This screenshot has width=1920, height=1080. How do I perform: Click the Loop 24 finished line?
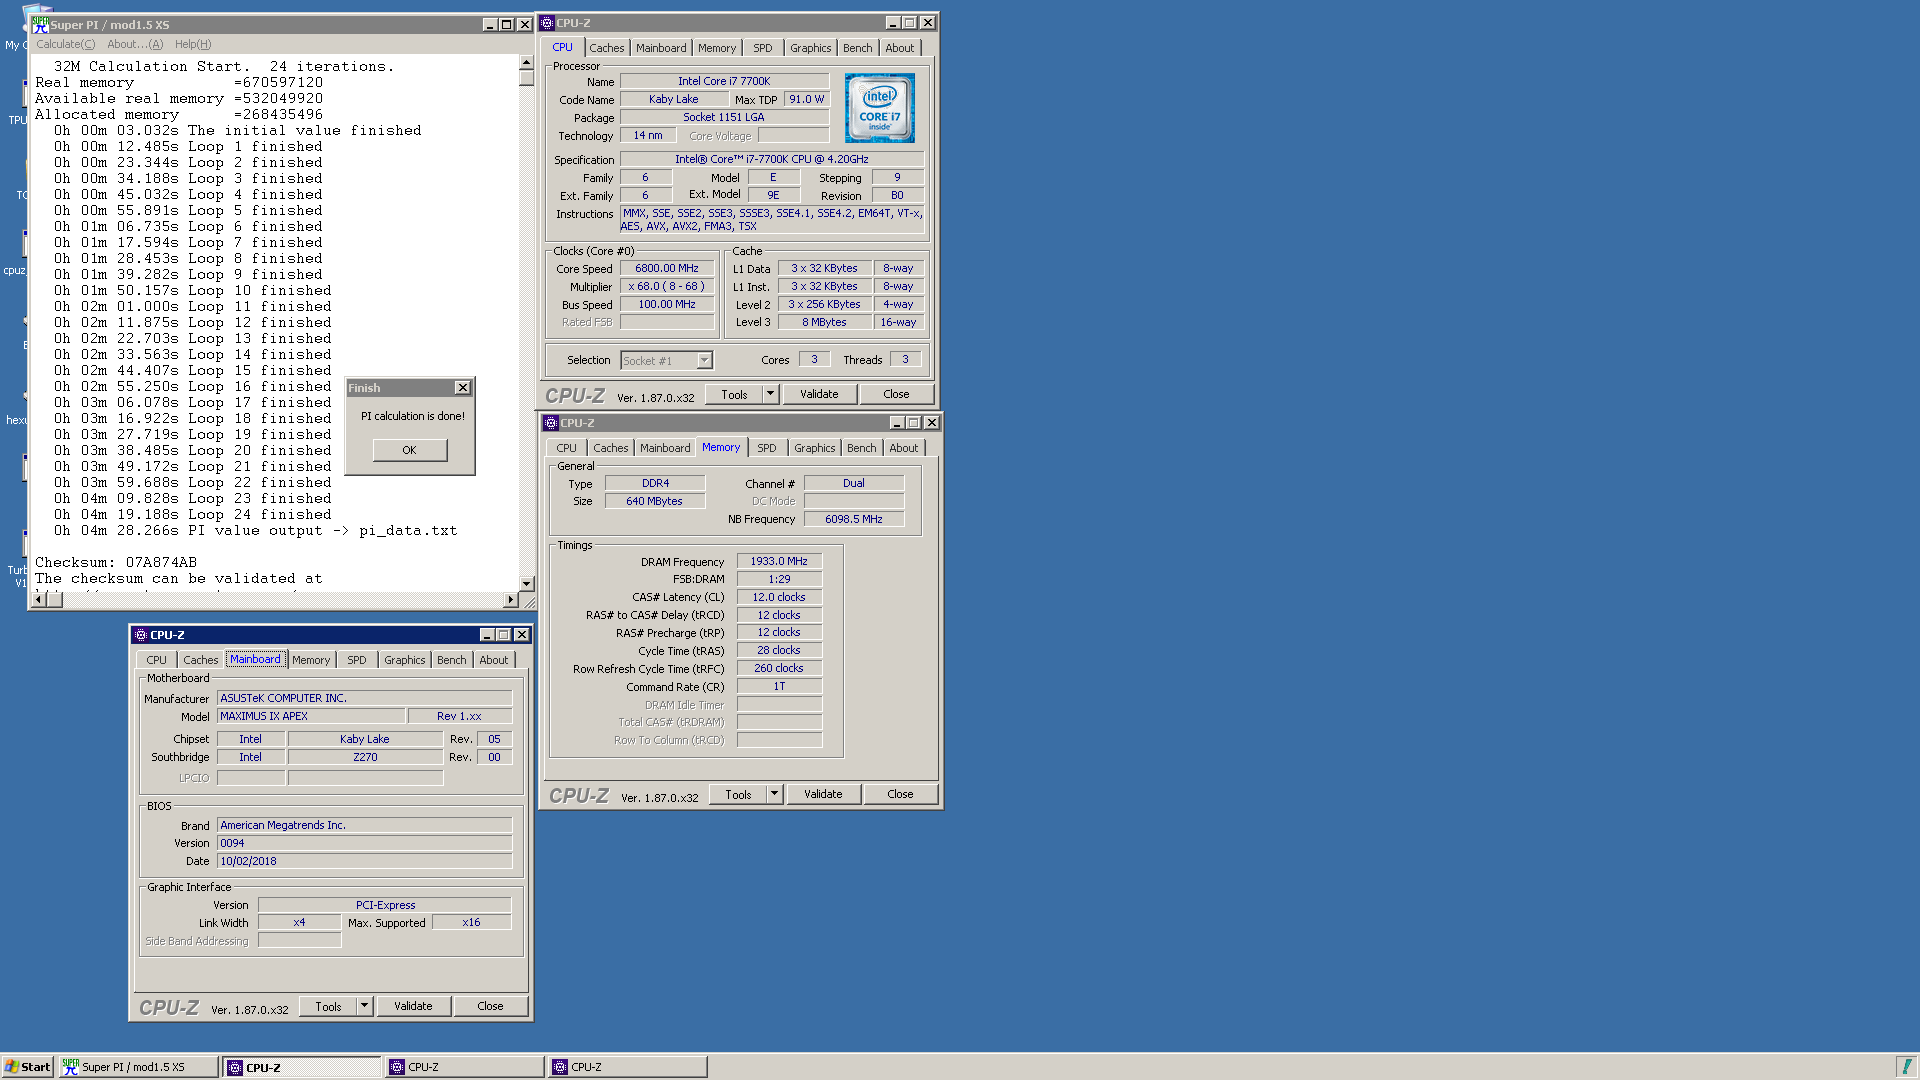192,514
